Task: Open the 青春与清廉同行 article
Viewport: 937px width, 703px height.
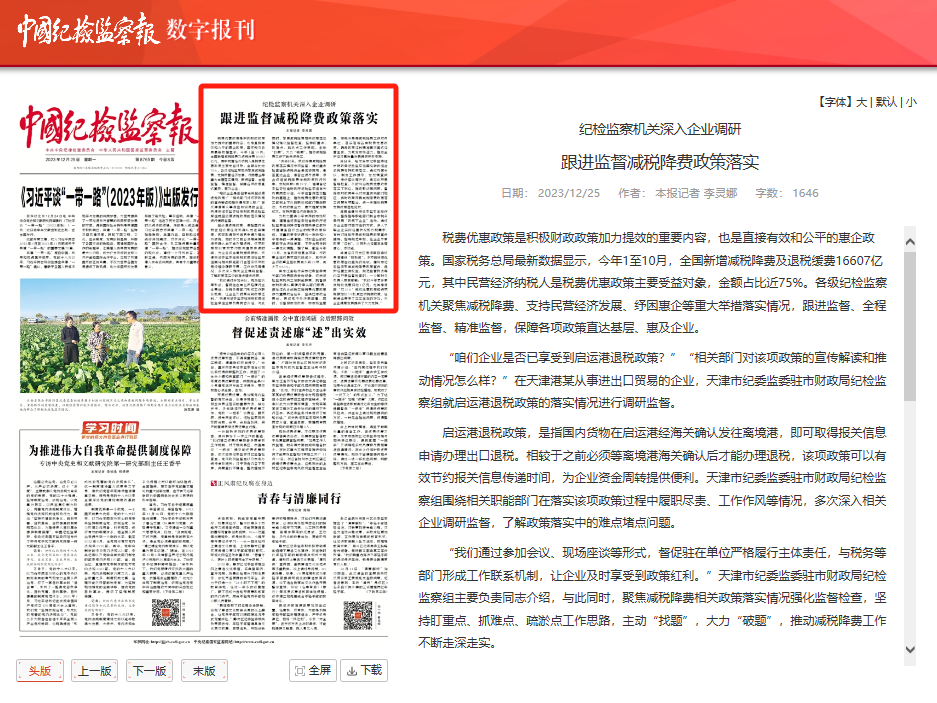Action: 299,499
